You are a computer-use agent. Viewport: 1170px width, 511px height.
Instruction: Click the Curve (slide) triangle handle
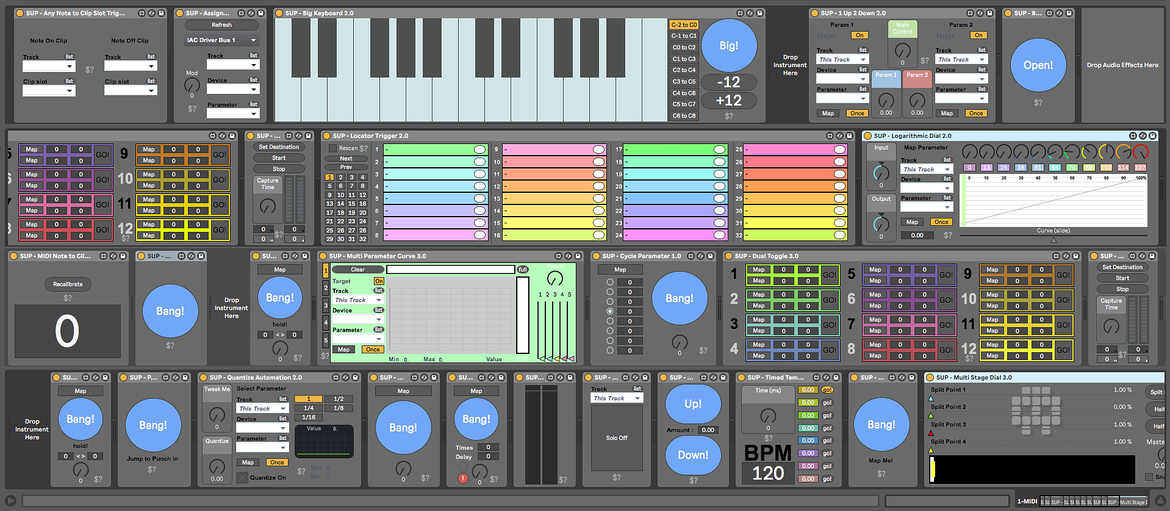1054,240
